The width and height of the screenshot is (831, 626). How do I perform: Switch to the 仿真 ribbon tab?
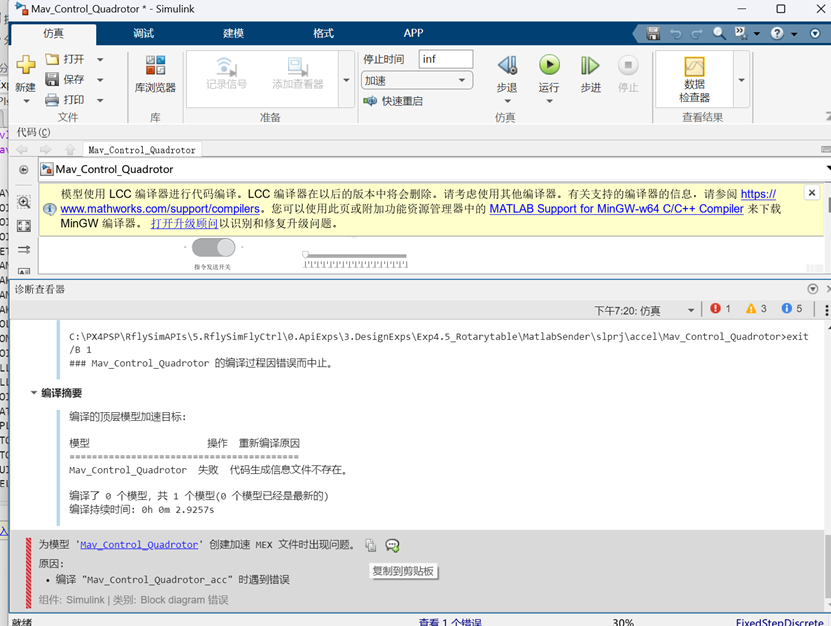[x=53, y=33]
